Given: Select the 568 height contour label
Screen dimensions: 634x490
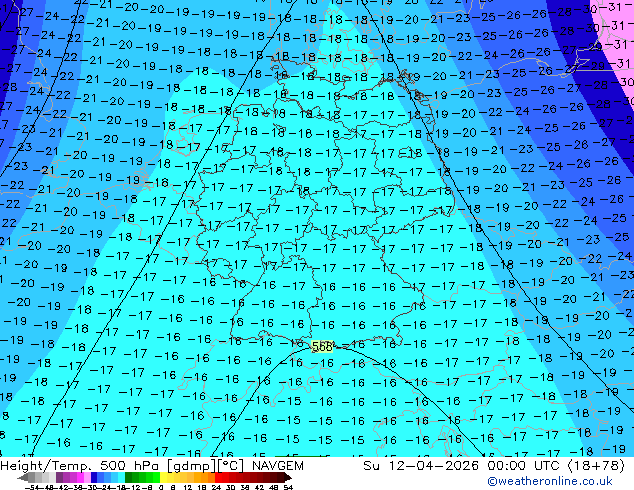Looking at the screenshot, I should pyautogui.click(x=322, y=346).
